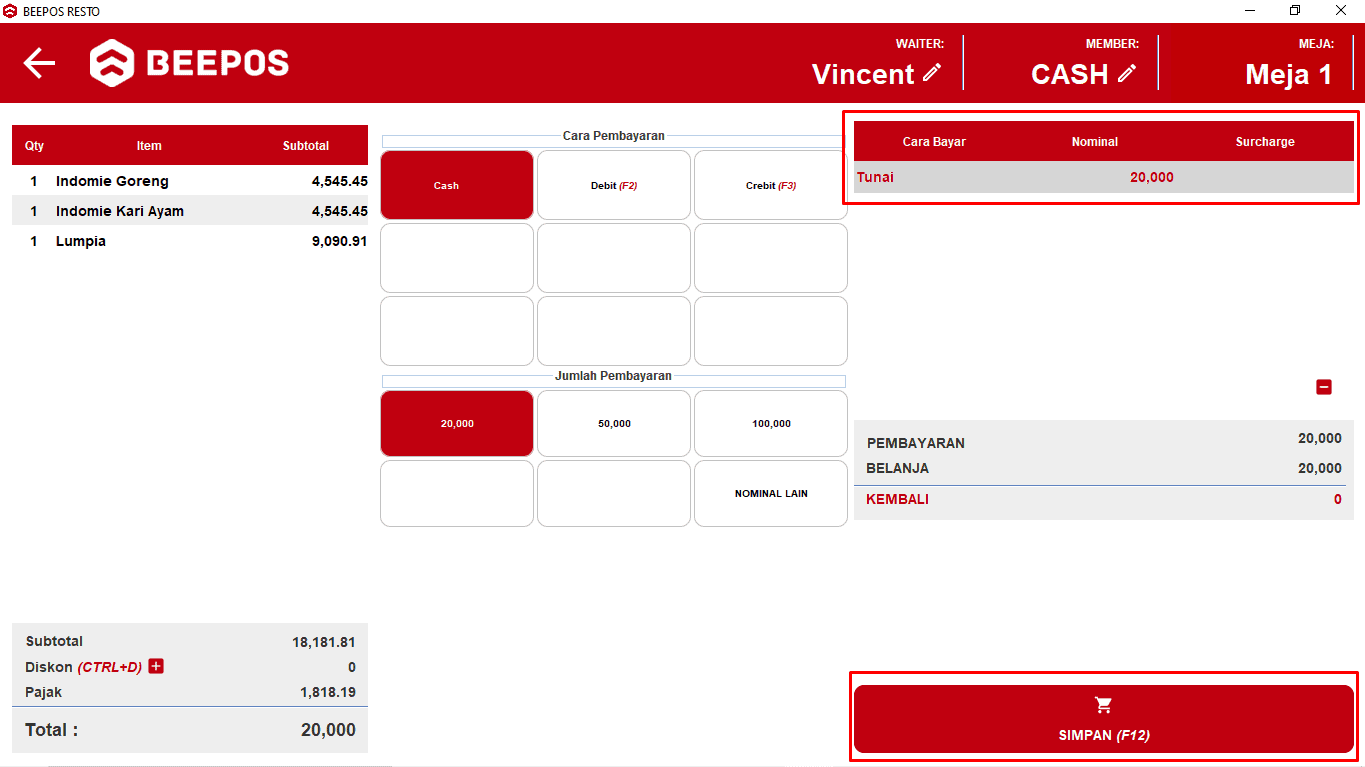1365x767 pixels.
Task: Remove payment with the red minus icon
Action: 1324,387
